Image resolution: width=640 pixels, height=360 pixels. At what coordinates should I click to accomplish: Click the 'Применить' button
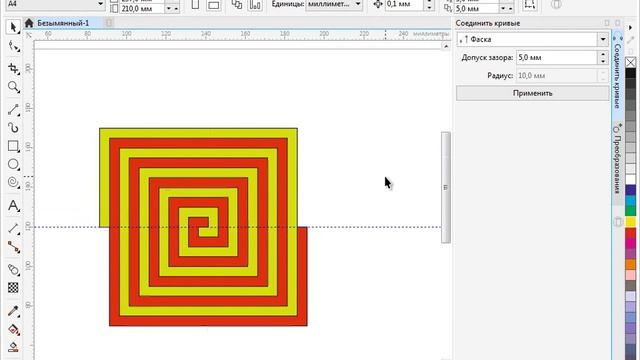coord(532,93)
